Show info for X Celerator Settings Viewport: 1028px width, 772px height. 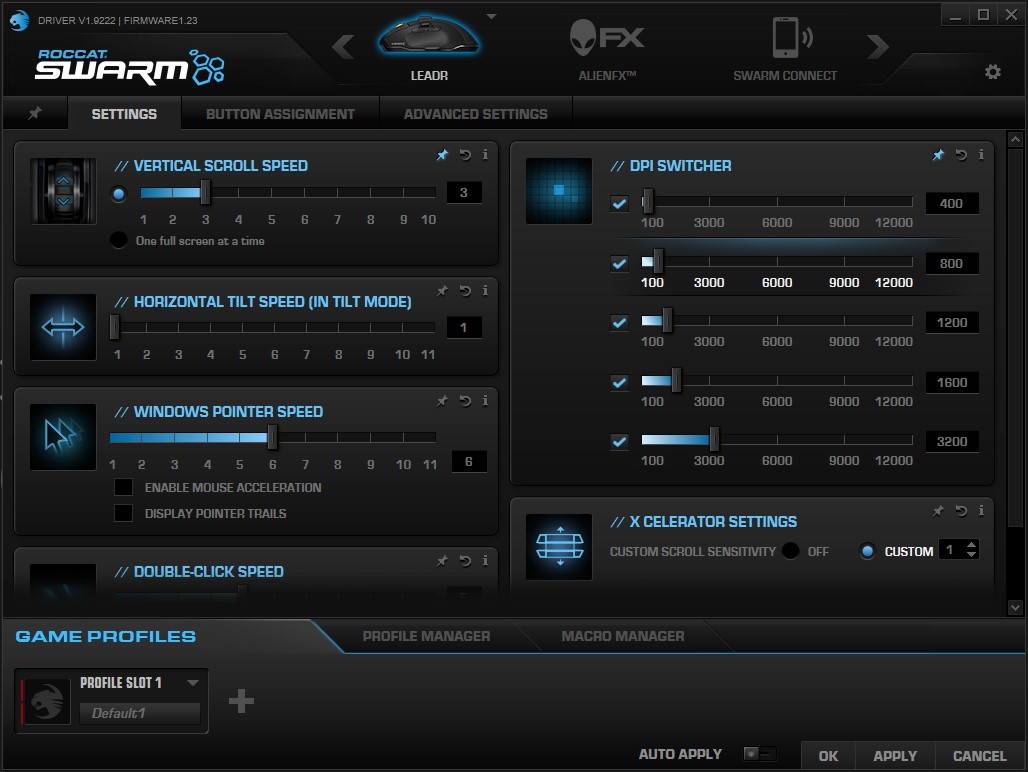tap(981, 511)
